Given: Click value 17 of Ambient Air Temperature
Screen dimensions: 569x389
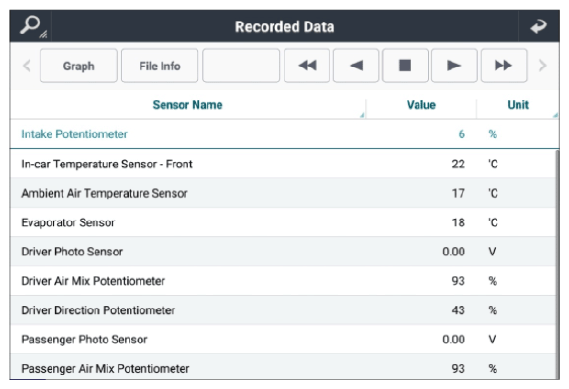Looking at the screenshot, I should [x=458, y=193].
